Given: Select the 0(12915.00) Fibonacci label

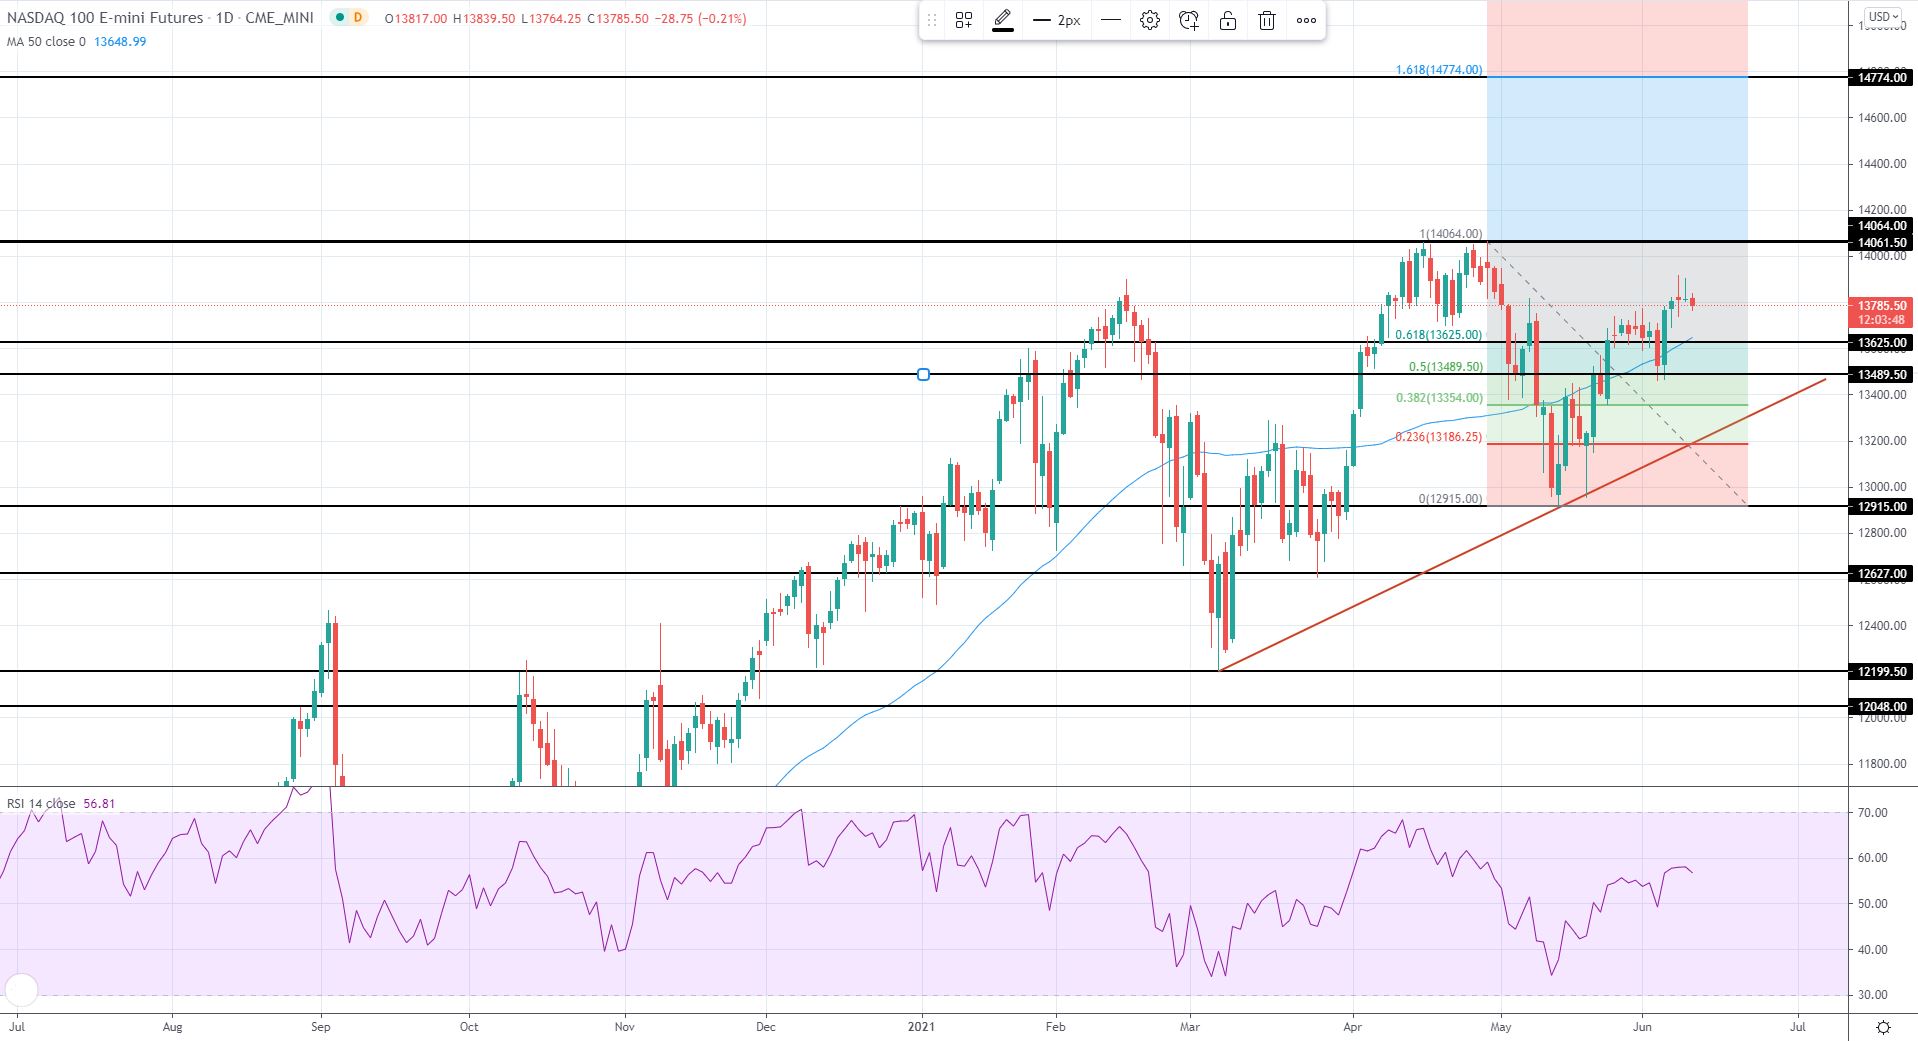Looking at the screenshot, I should pyautogui.click(x=1451, y=499).
